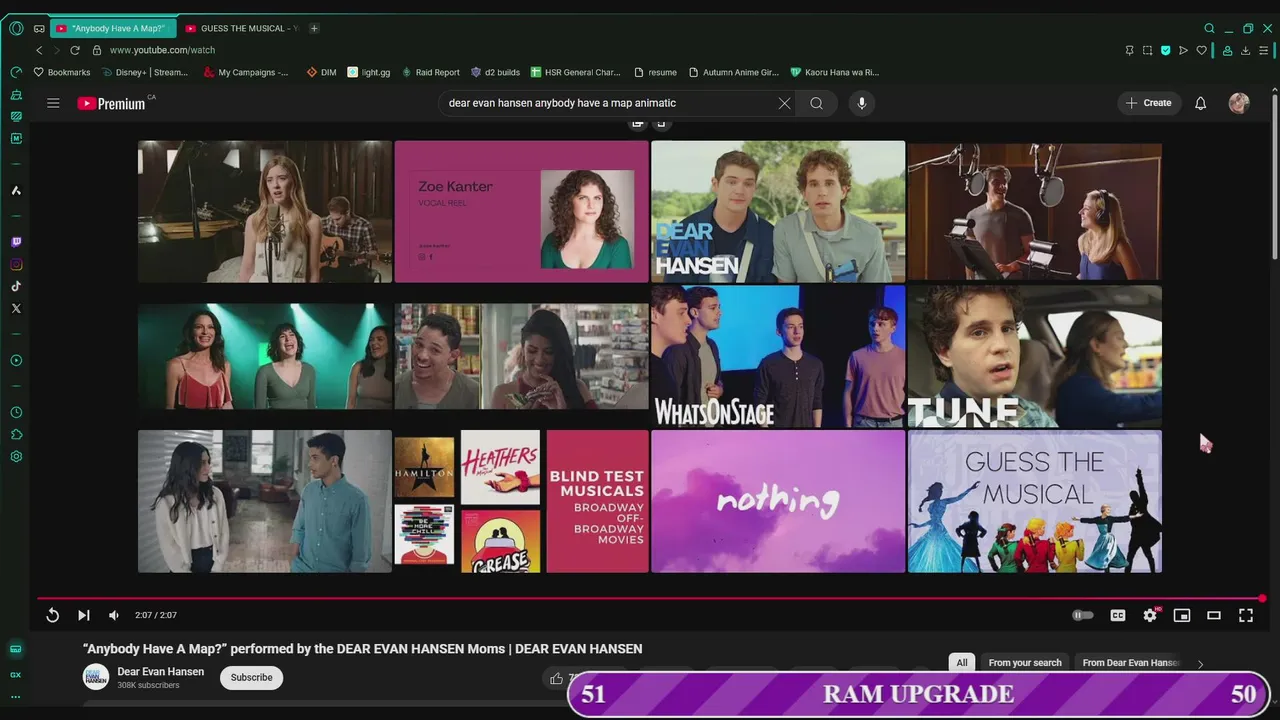
Task: Open YouTube Create menu button
Action: point(1148,103)
